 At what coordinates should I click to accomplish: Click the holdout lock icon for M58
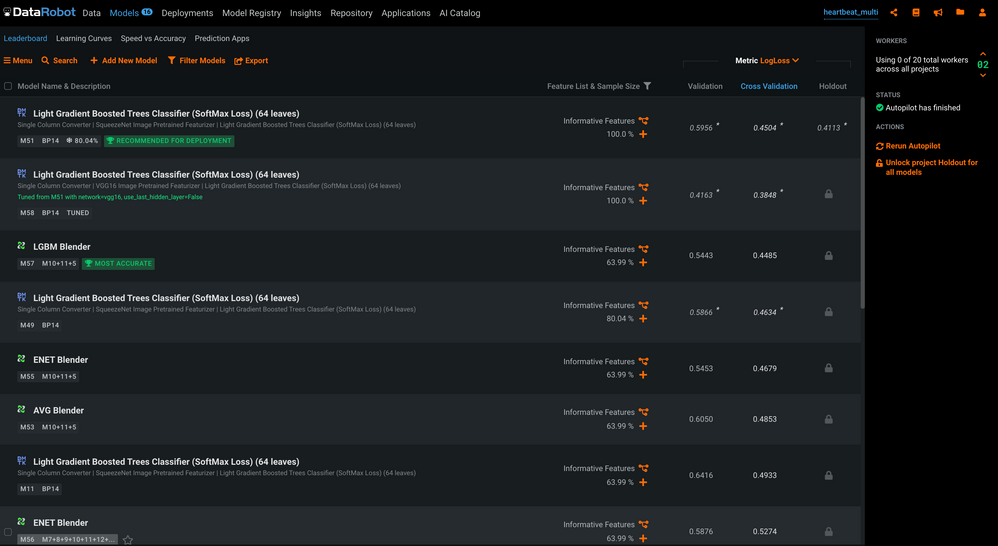point(829,194)
